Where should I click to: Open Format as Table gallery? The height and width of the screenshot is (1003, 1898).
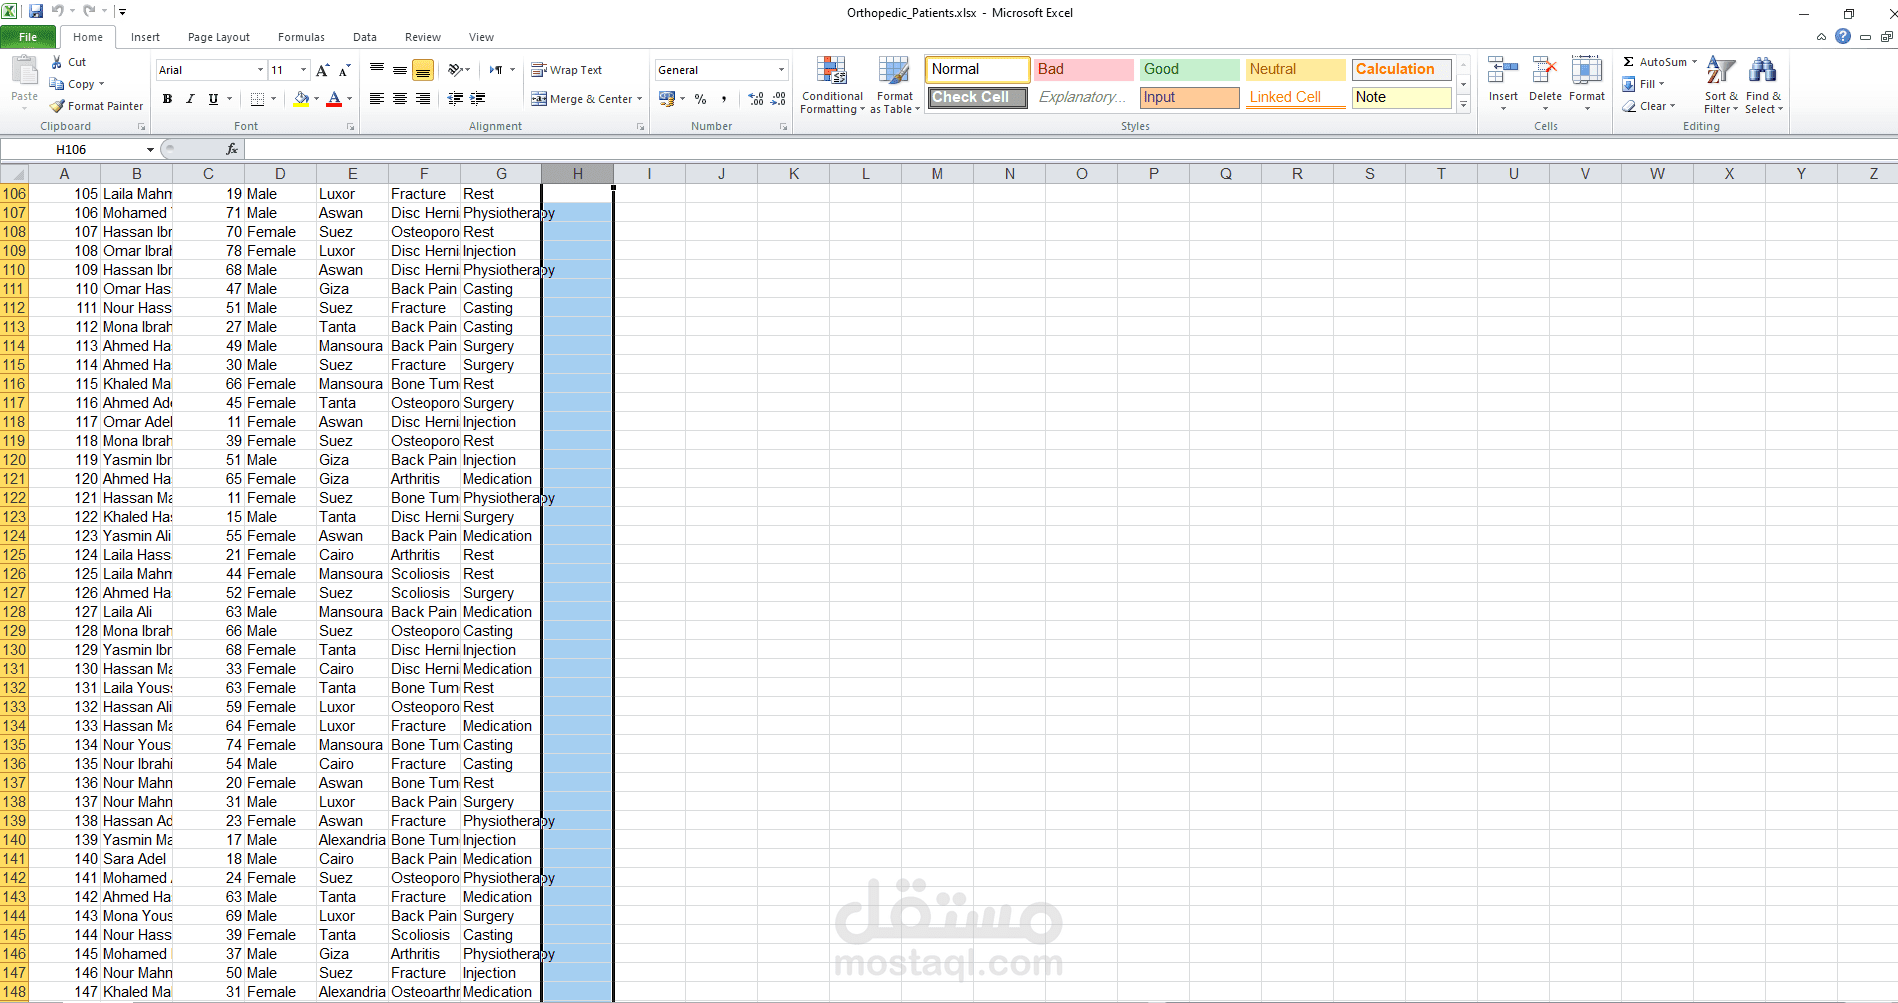click(894, 84)
